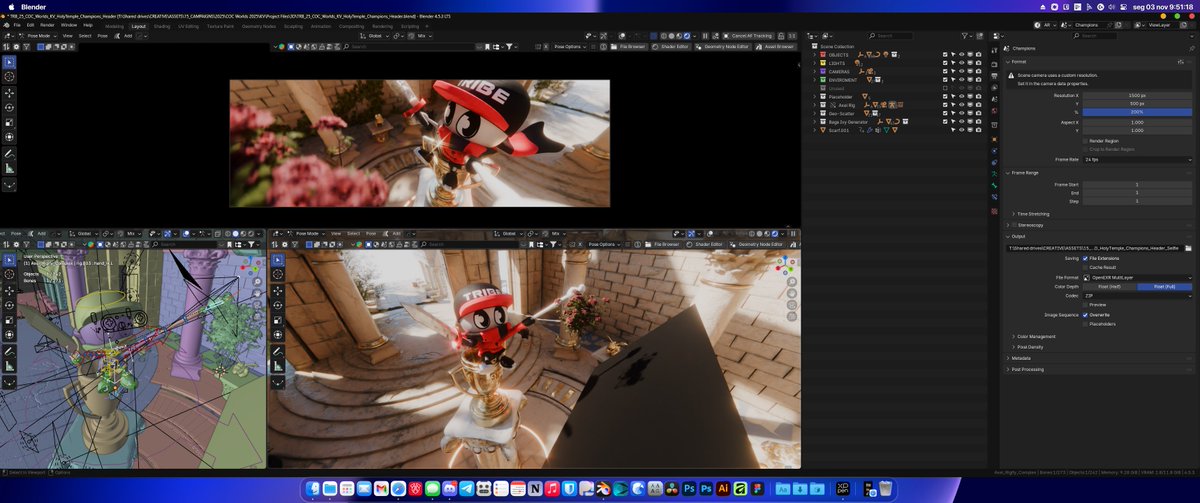Select Float (Half) color depth

(1110, 286)
